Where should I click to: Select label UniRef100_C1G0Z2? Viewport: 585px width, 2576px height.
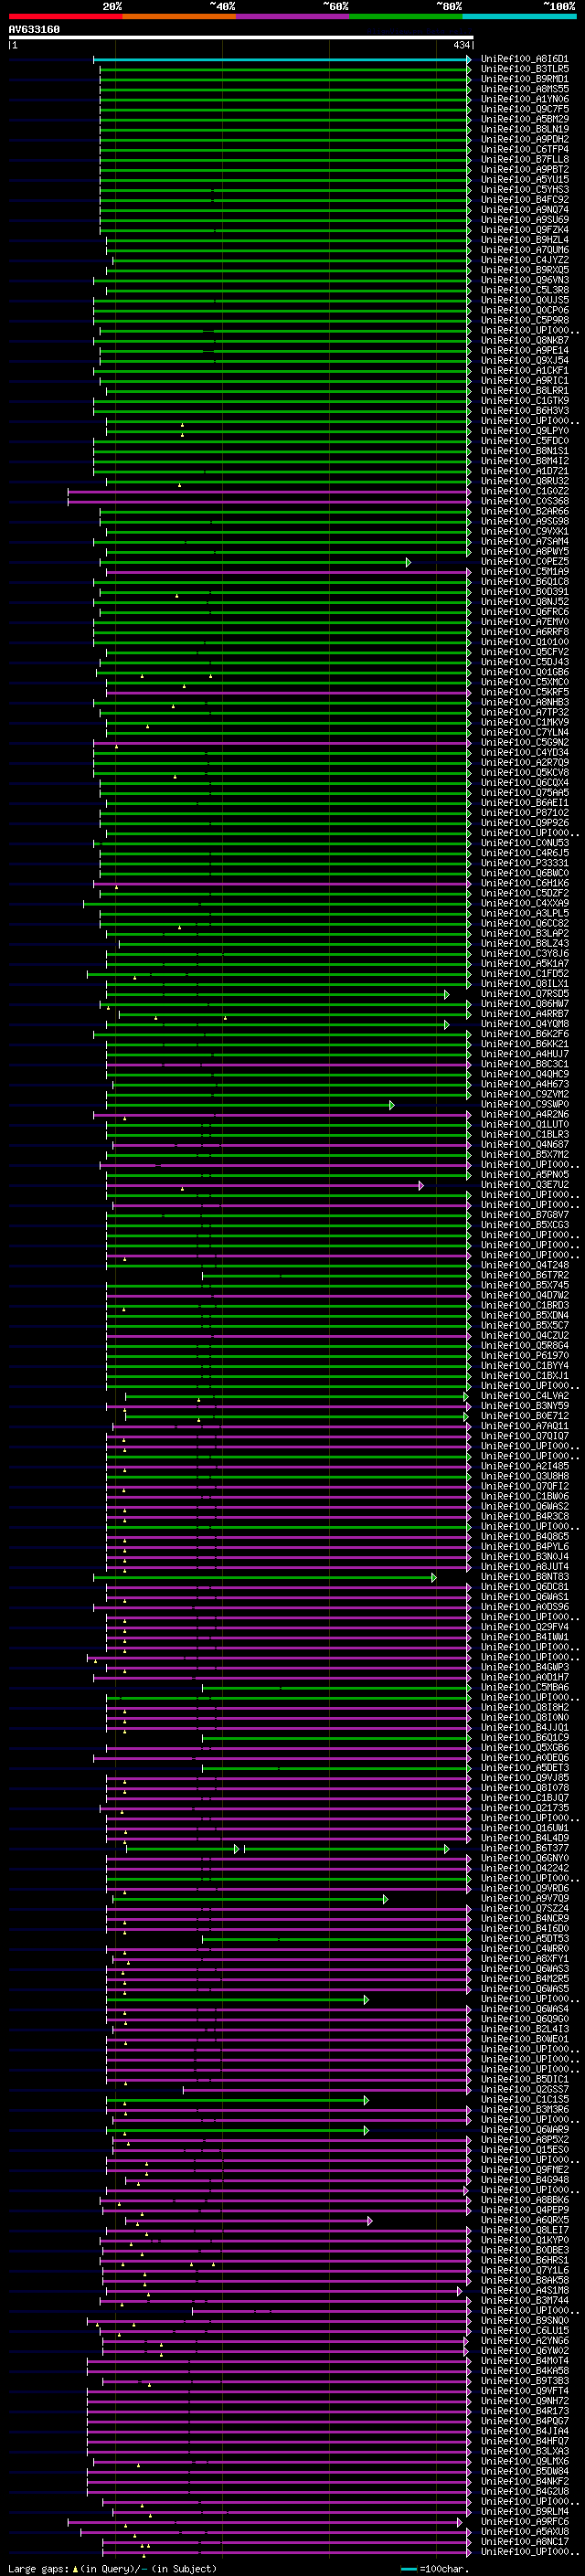coord(524,491)
